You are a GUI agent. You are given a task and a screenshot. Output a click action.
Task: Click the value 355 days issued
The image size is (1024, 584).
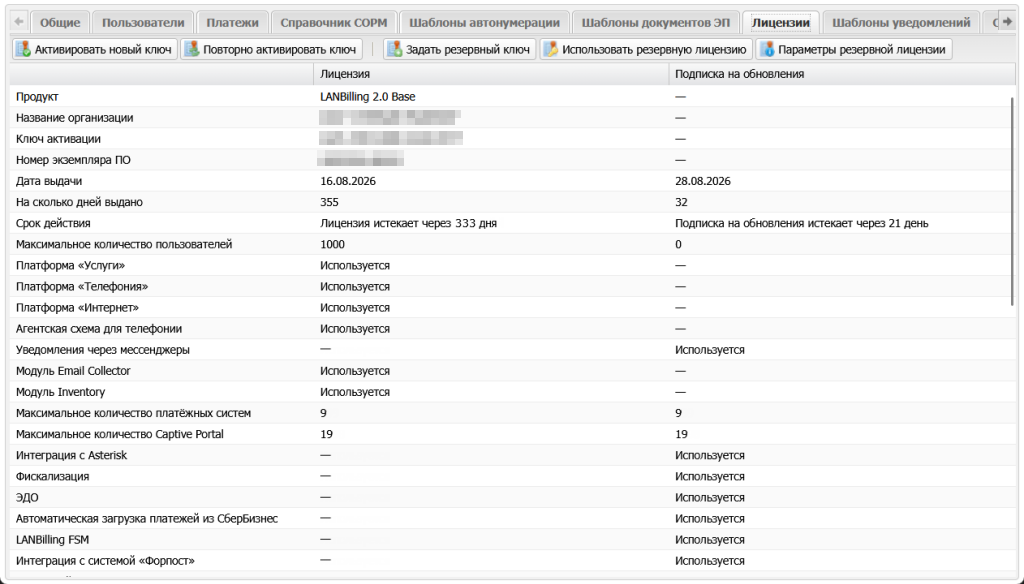pos(329,202)
